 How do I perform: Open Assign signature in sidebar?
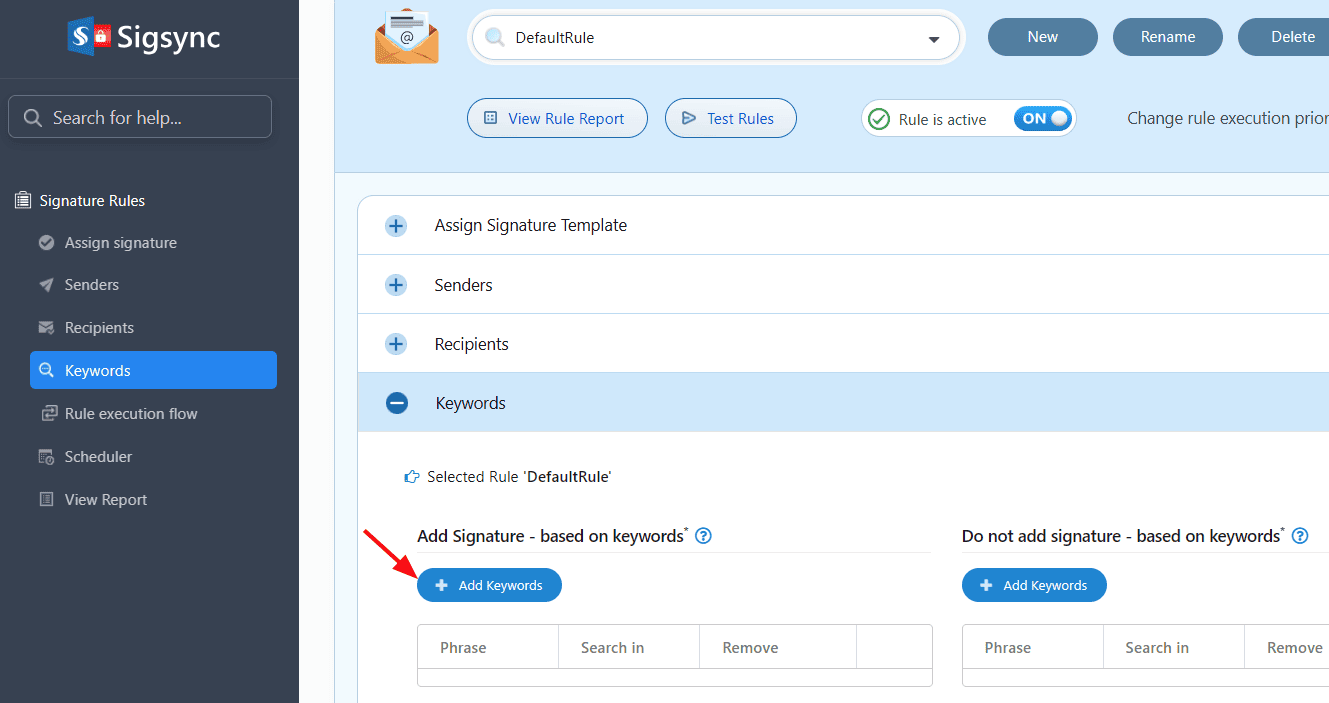click(120, 243)
